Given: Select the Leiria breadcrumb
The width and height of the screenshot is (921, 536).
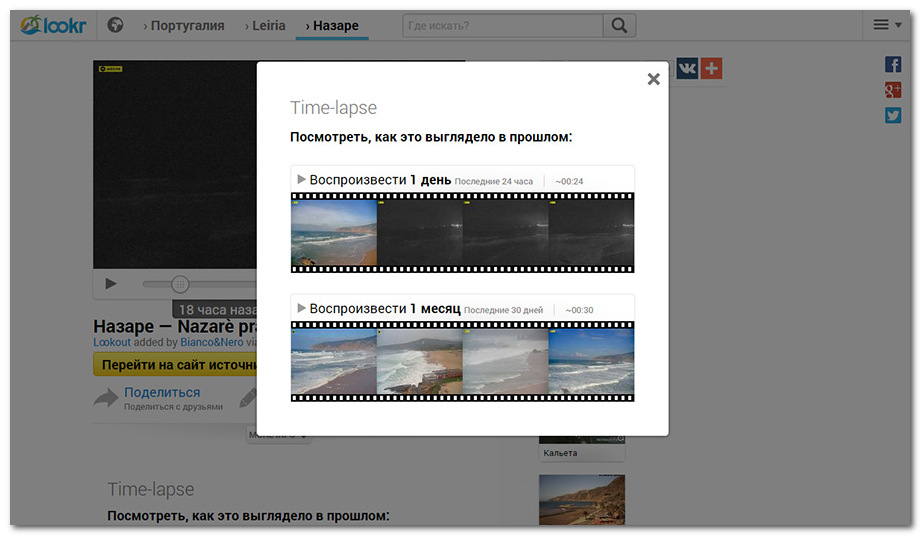Looking at the screenshot, I should pyautogui.click(x=265, y=25).
